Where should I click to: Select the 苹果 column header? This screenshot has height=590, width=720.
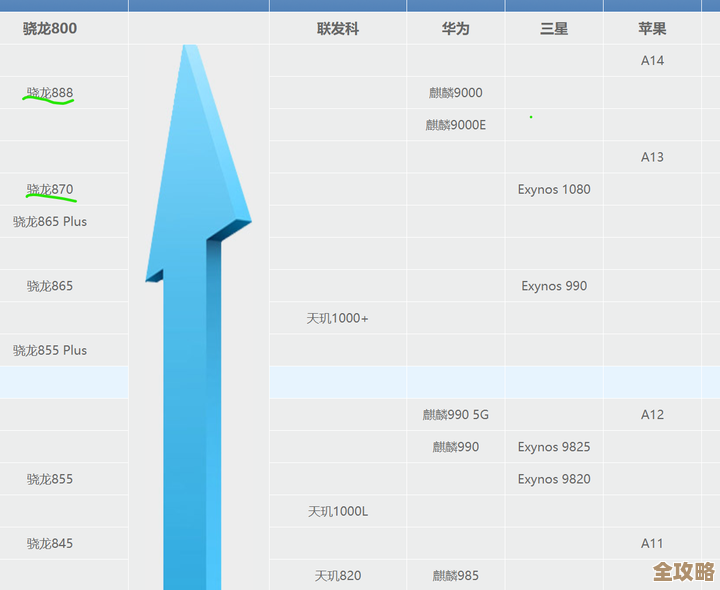652,29
